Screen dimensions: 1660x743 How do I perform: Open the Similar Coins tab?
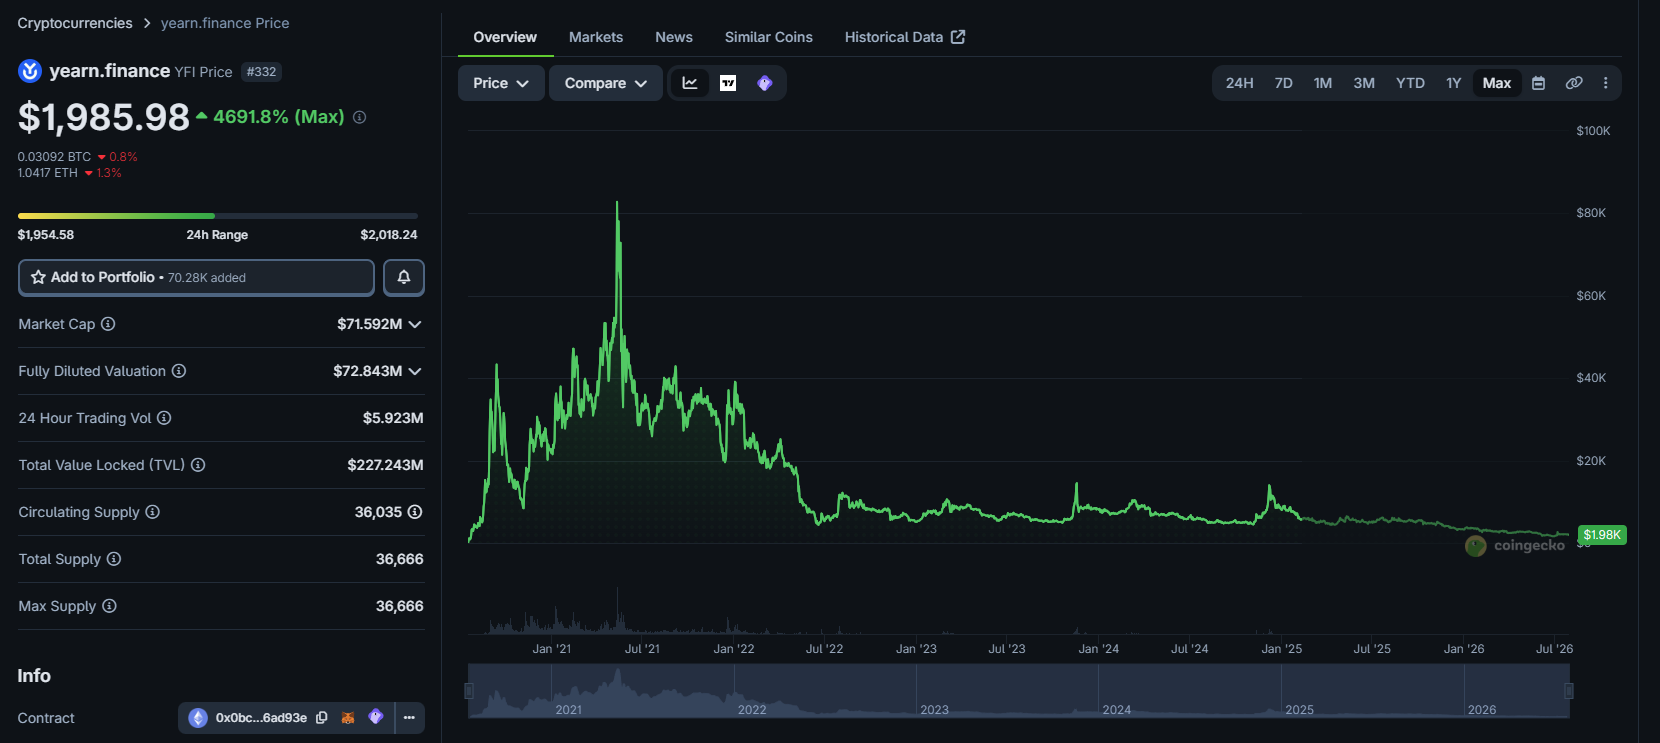[768, 37]
